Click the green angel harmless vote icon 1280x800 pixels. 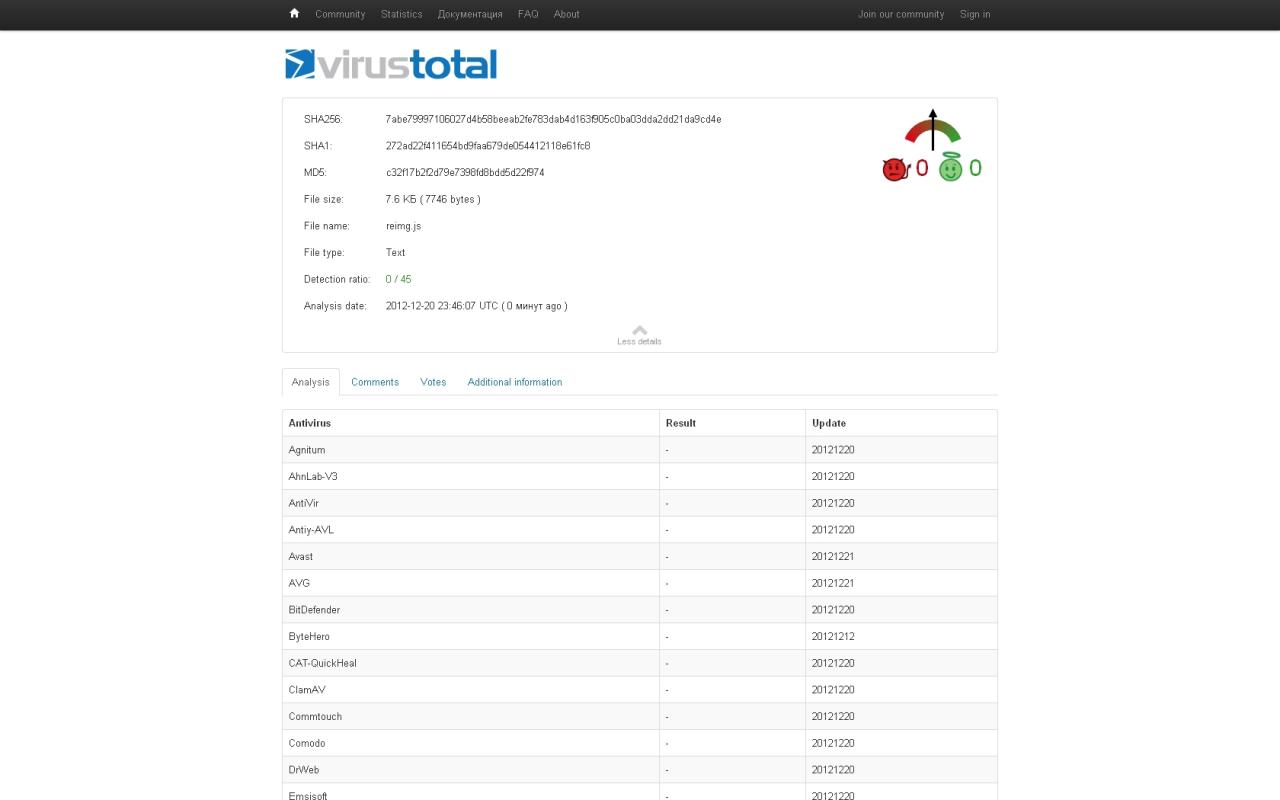(x=950, y=170)
